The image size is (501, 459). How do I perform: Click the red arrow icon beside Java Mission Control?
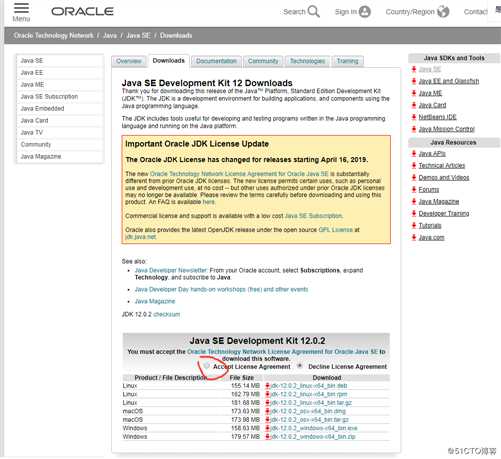pyautogui.click(x=414, y=129)
